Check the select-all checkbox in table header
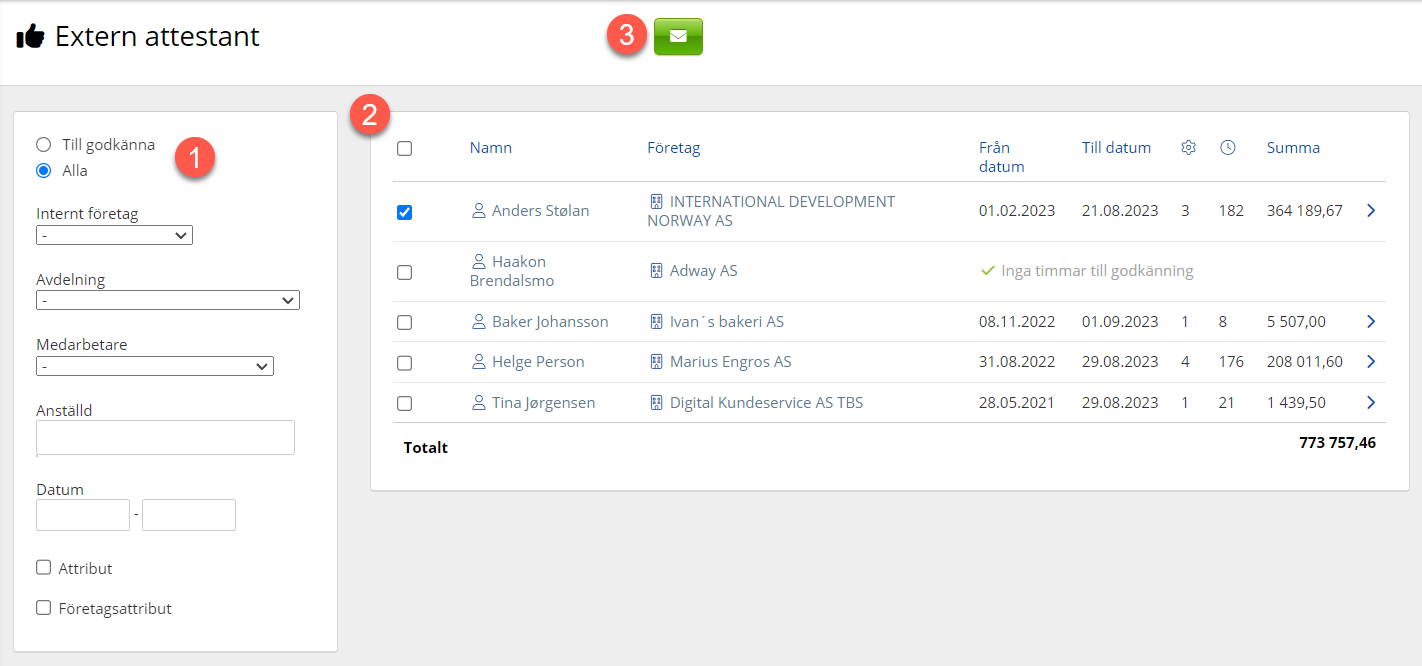 pos(404,148)
